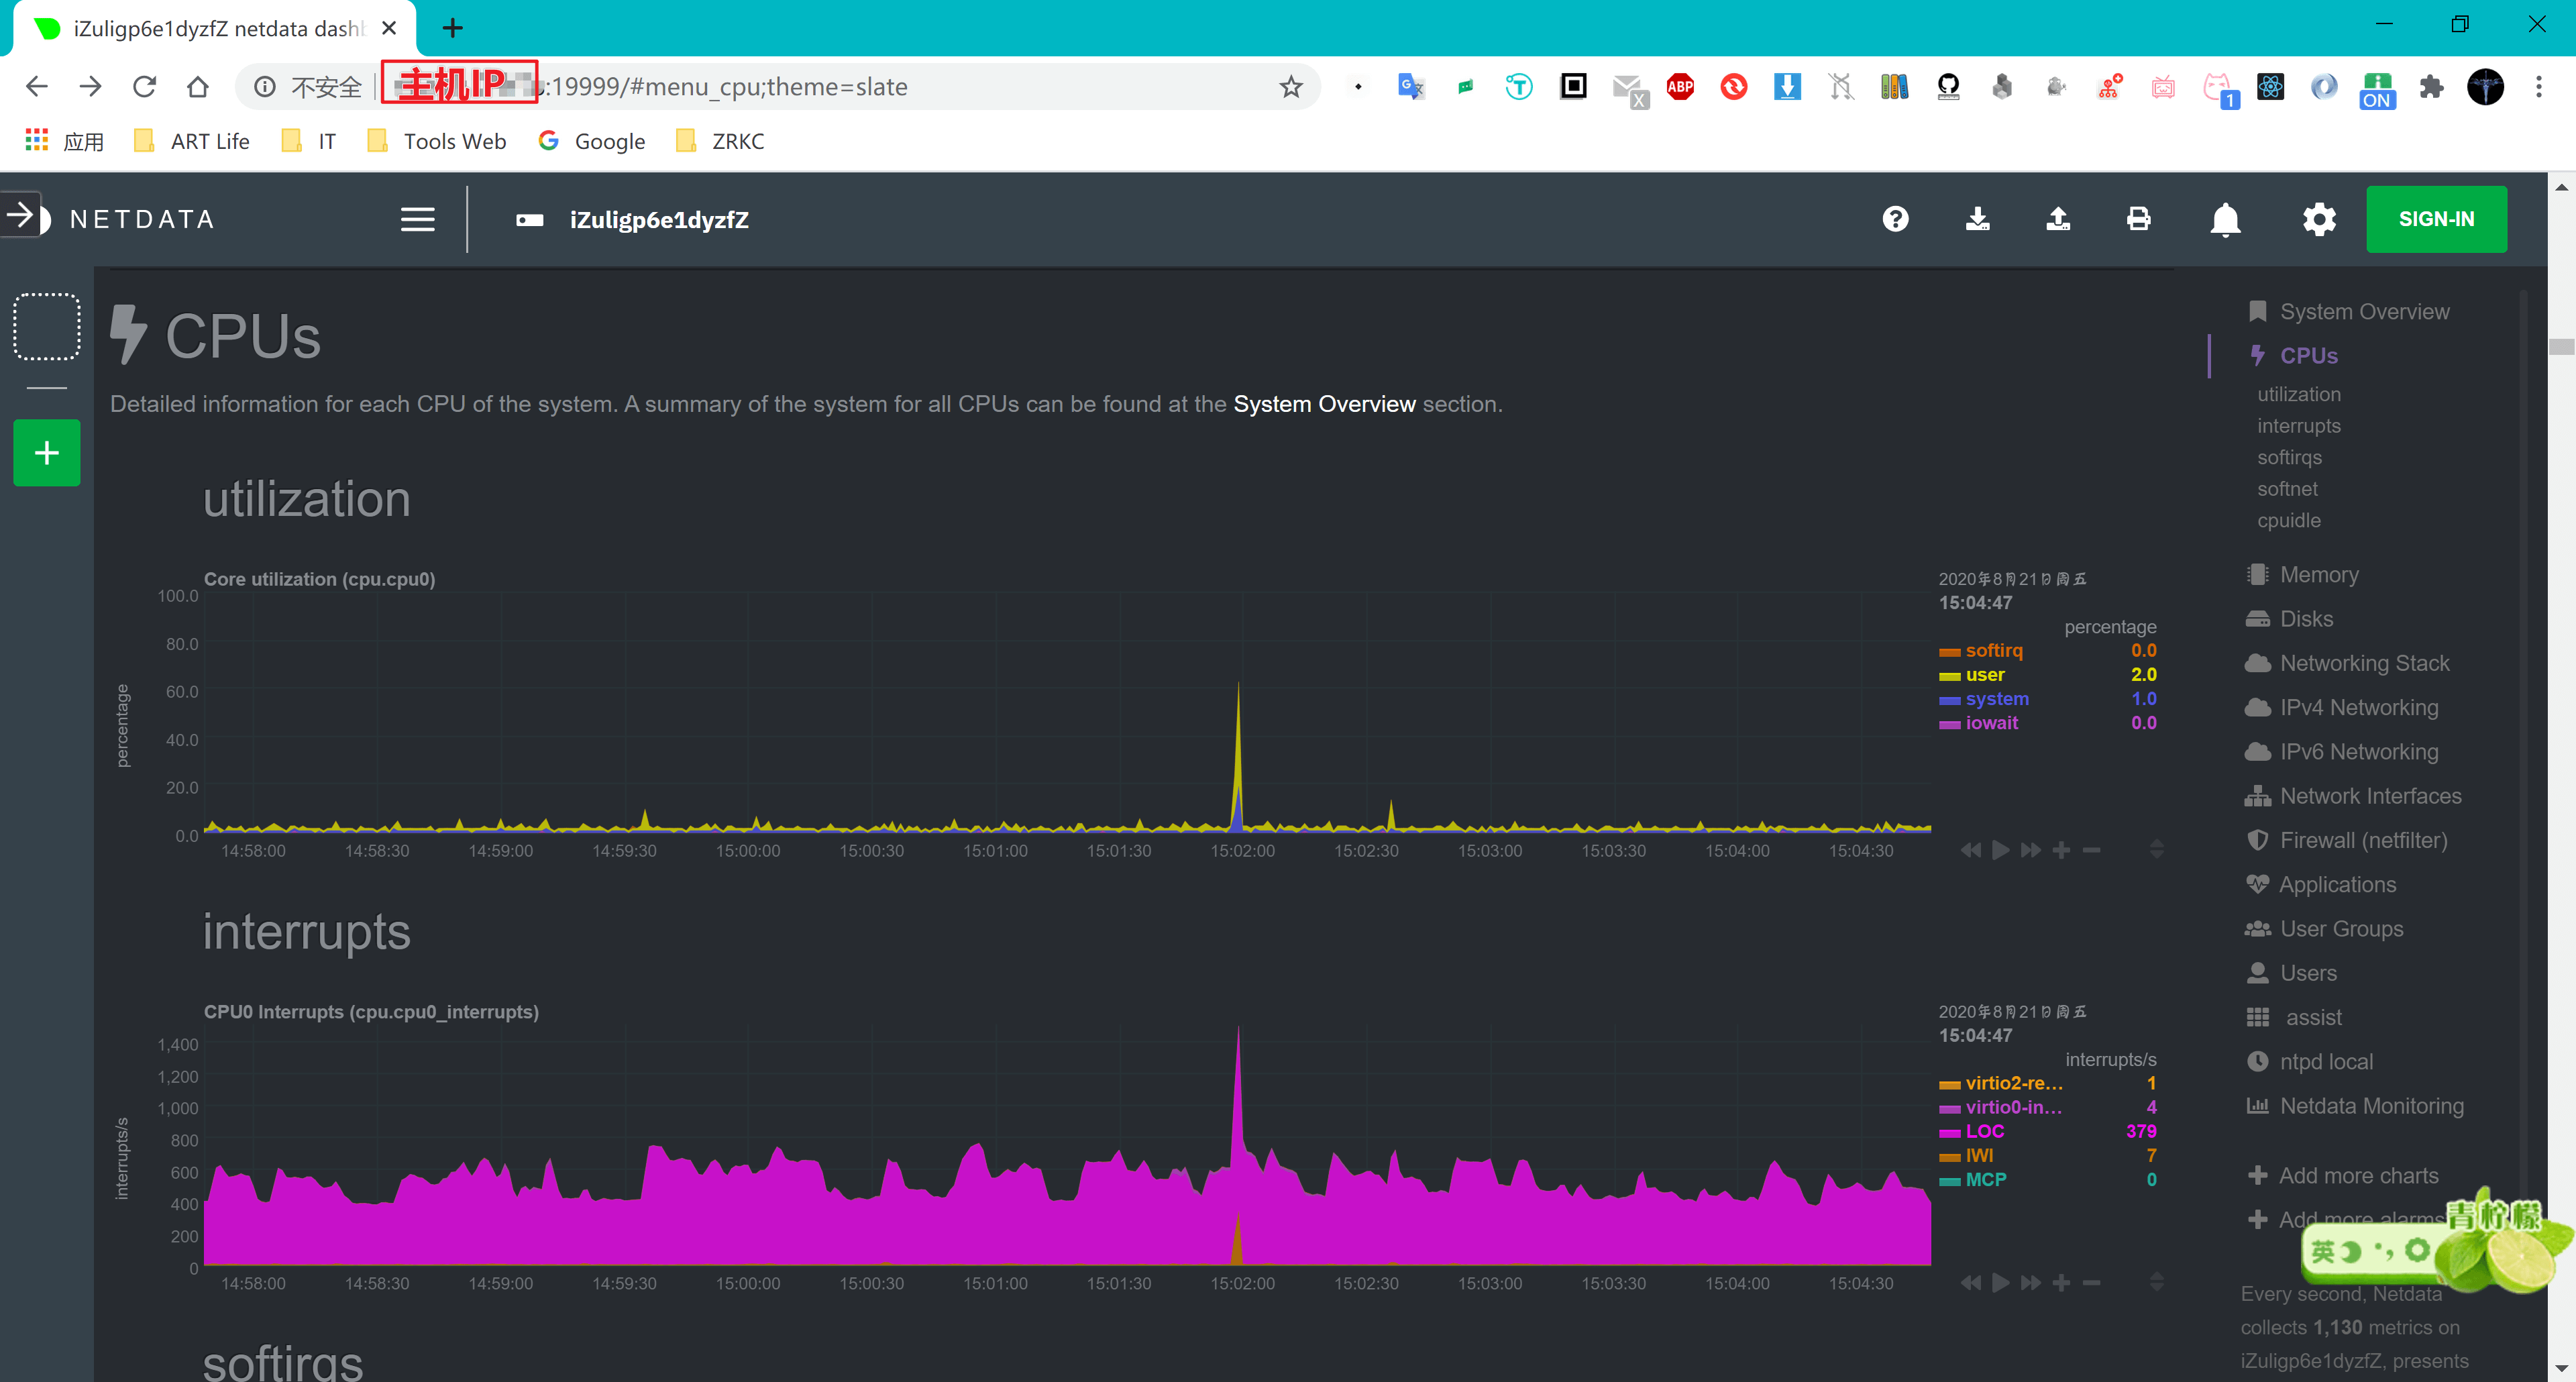
Task: Toggle the user dimension in CPU legend
Action: (1984, 675)
